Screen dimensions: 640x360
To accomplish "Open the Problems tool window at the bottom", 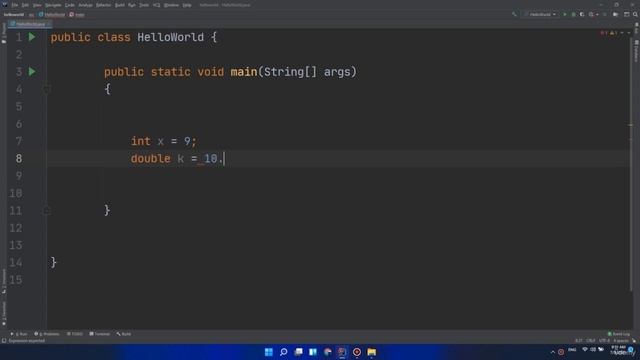I will (x=47, y=334).
